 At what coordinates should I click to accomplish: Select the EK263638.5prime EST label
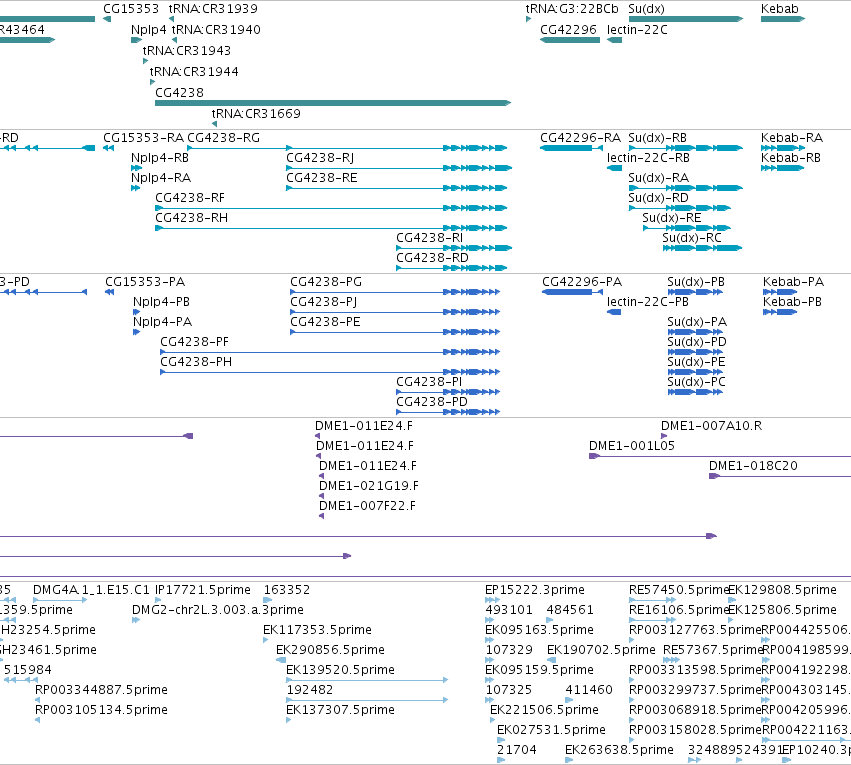point(619,750)
